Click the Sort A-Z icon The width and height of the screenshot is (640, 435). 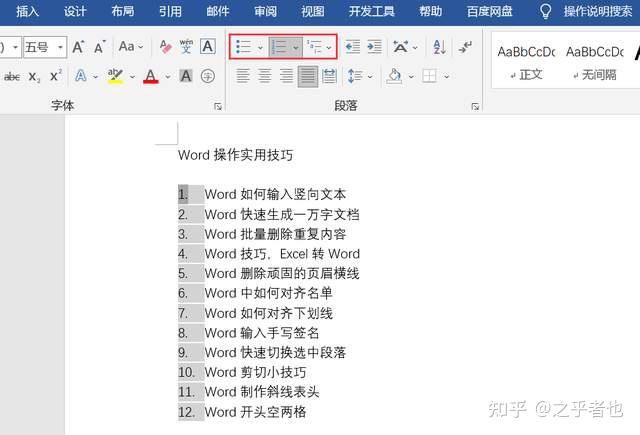point(440,47)
